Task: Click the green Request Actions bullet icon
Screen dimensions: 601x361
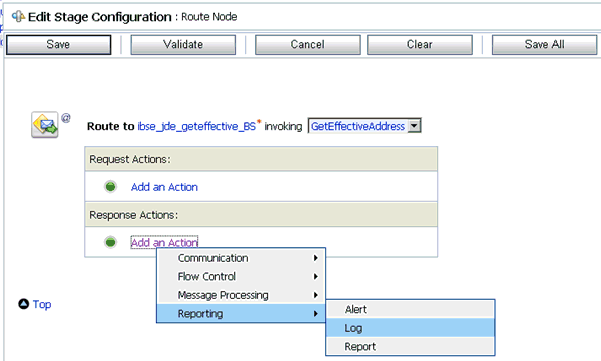Action: (x=110, y=187)
